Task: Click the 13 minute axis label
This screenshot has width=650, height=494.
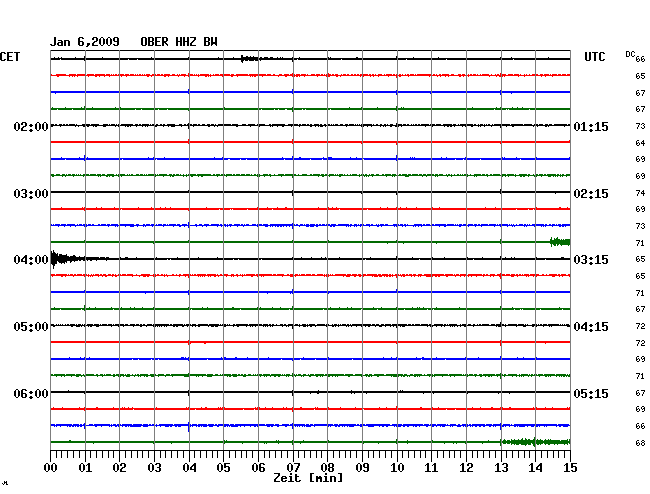Action: pyautogui.click(x=501, y=467)
